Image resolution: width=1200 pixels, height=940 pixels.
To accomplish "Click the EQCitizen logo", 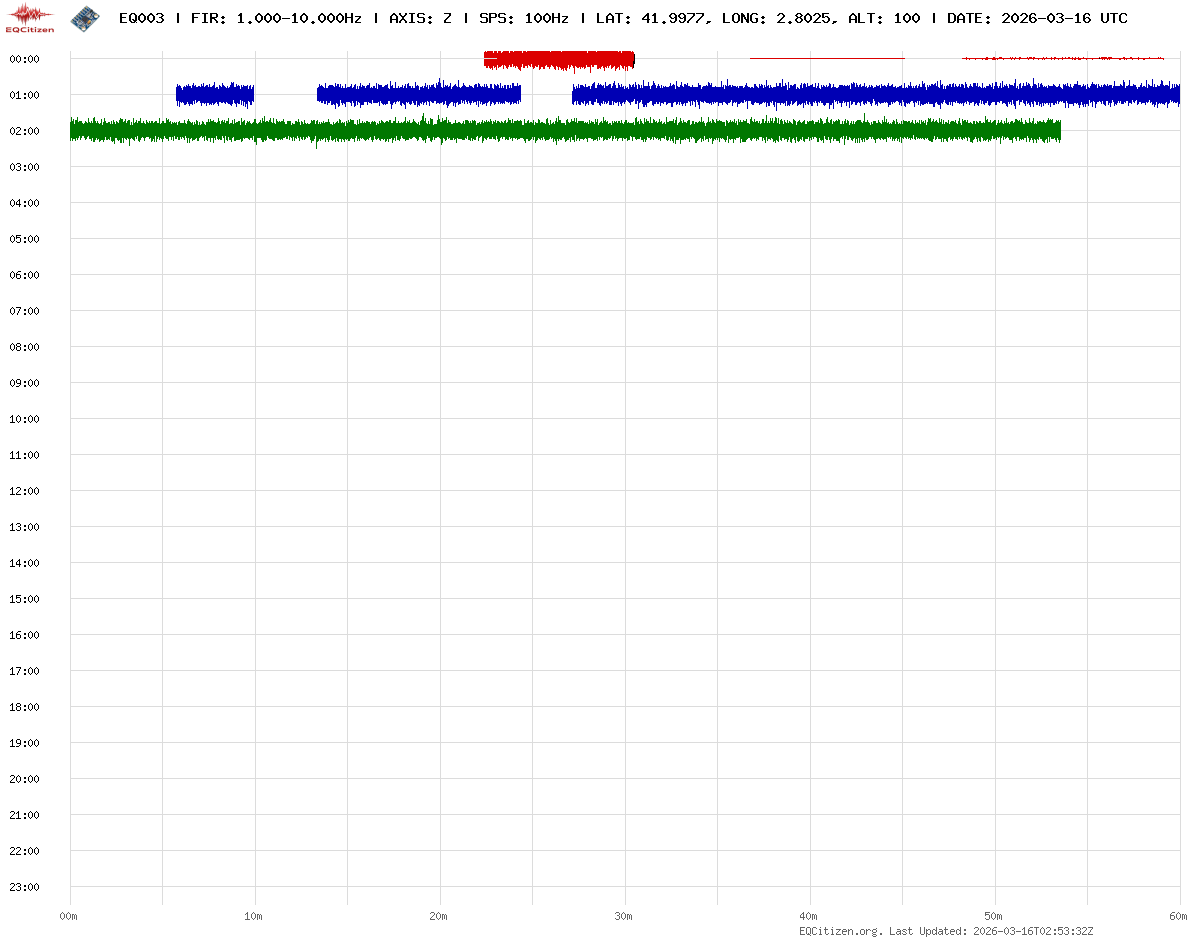I will pyautogui.click(x=31, y=18).
